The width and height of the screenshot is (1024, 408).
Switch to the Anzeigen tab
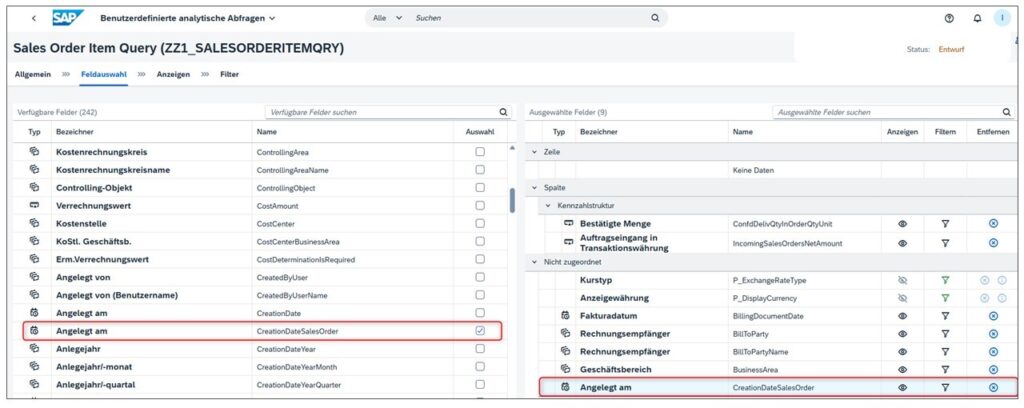pyautogui.click(x=173, y=74)
